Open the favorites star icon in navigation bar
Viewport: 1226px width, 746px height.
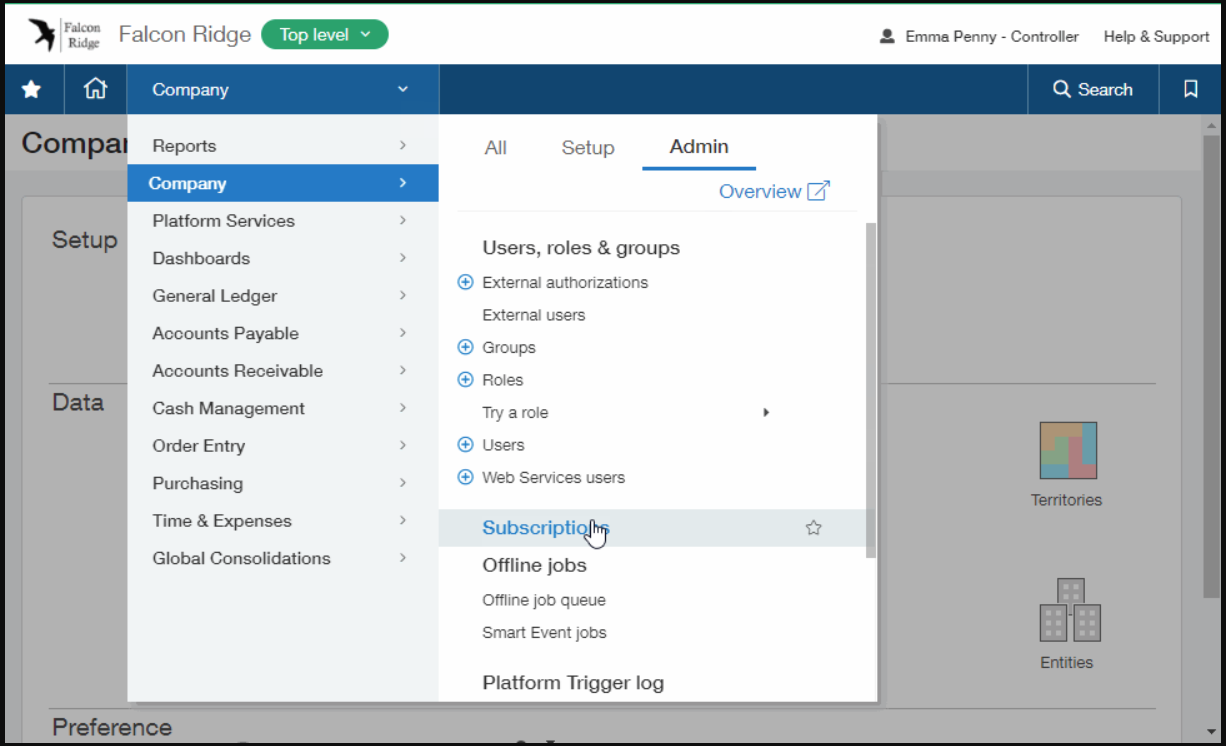[32, 89]
